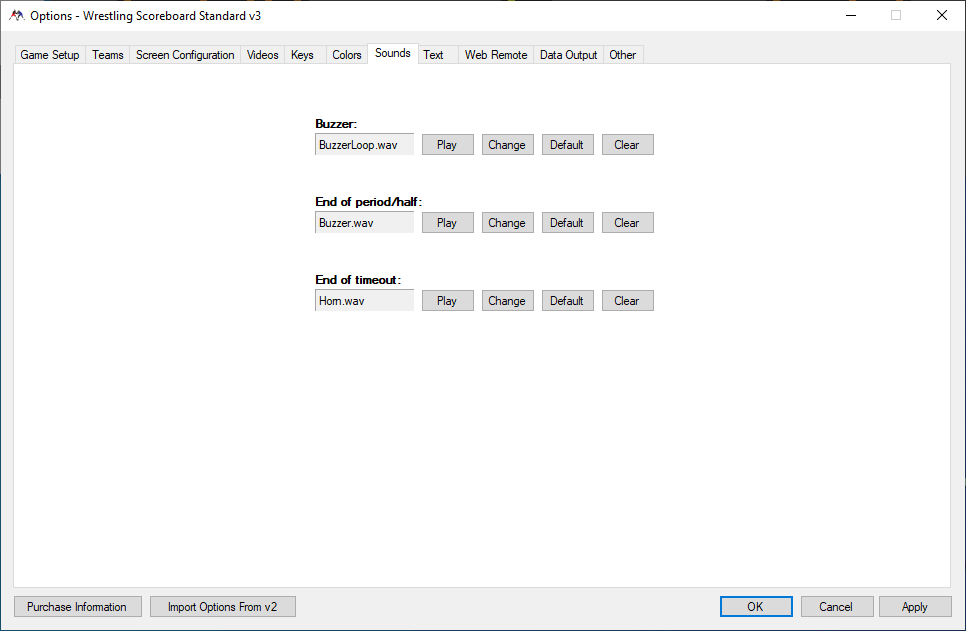
Task: Click the Horn.wav filename field
Action: tap(364, 301)
